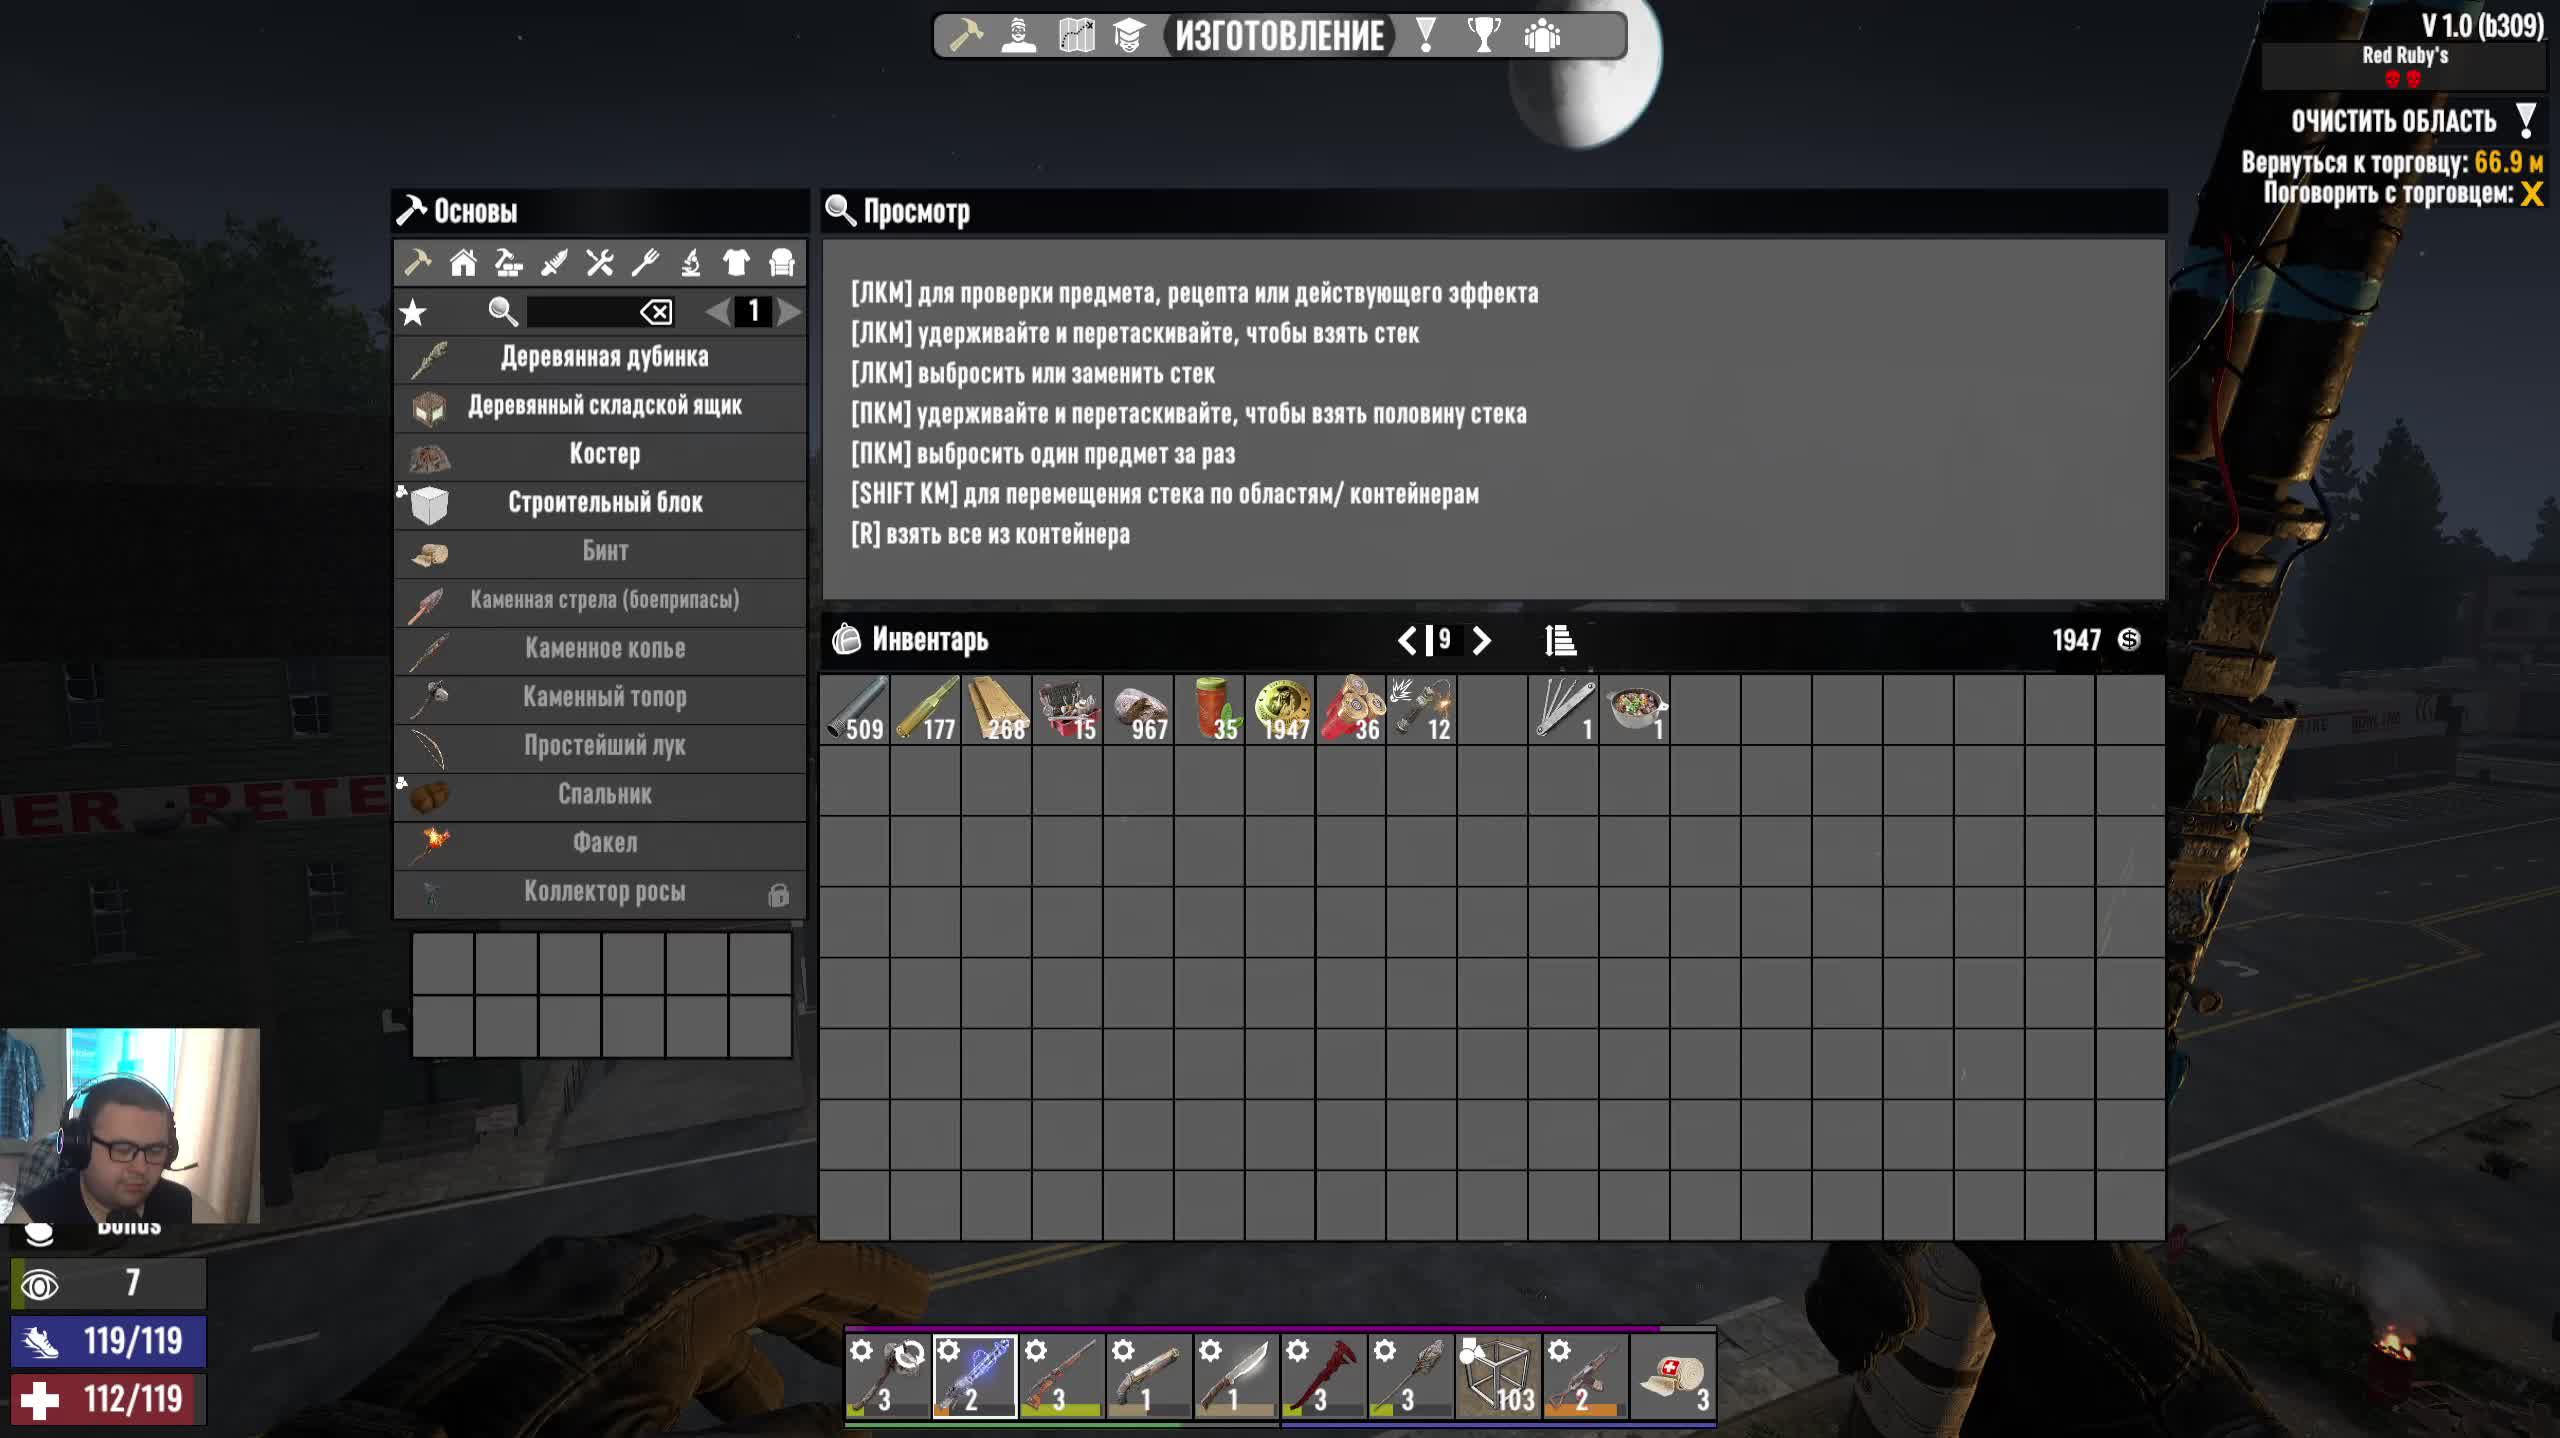
Task: Open the character tab icon
Action: [x=1019, y=36]
